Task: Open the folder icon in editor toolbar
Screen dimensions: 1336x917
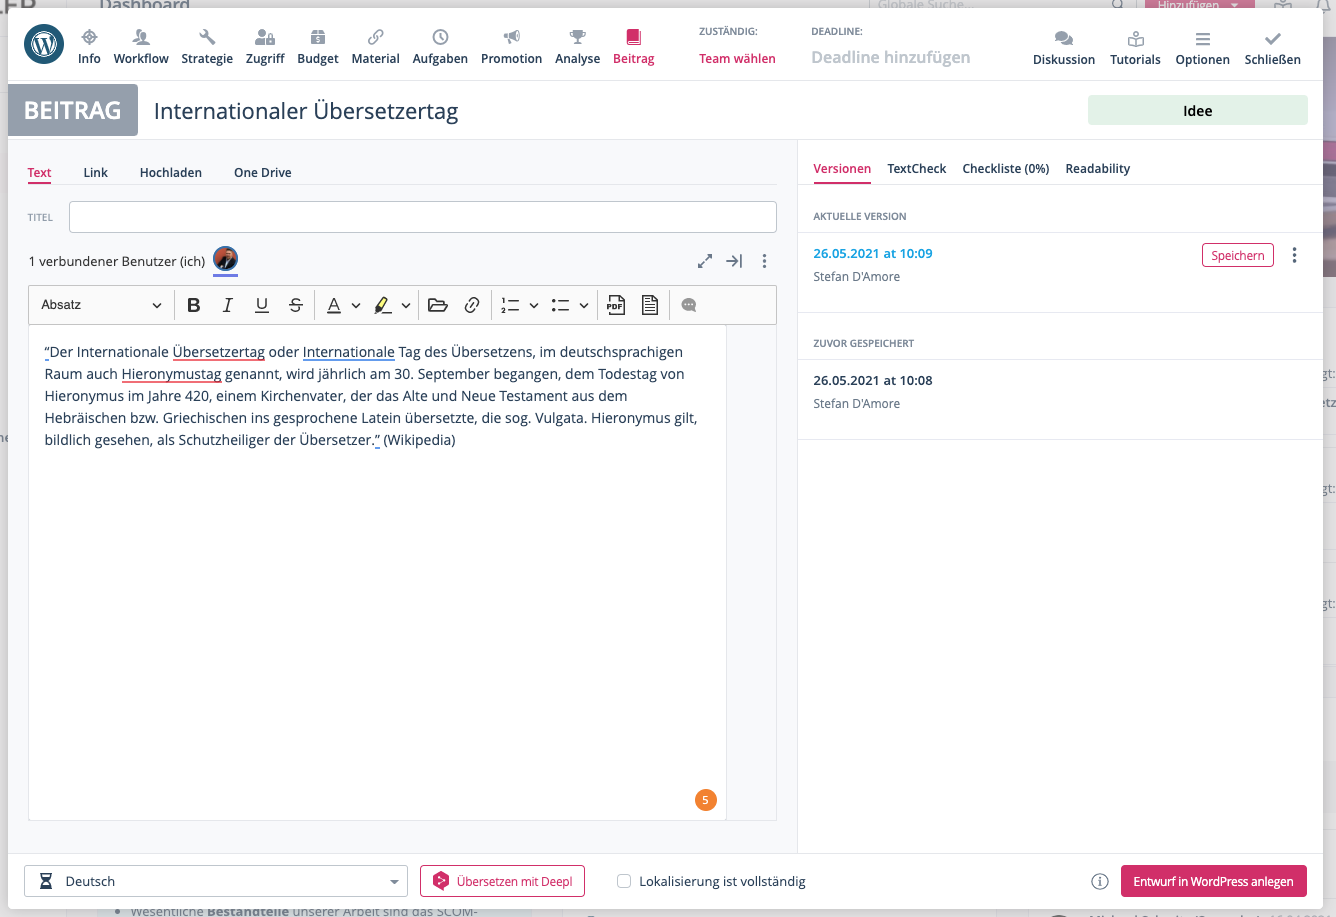Action: [437, 305]
